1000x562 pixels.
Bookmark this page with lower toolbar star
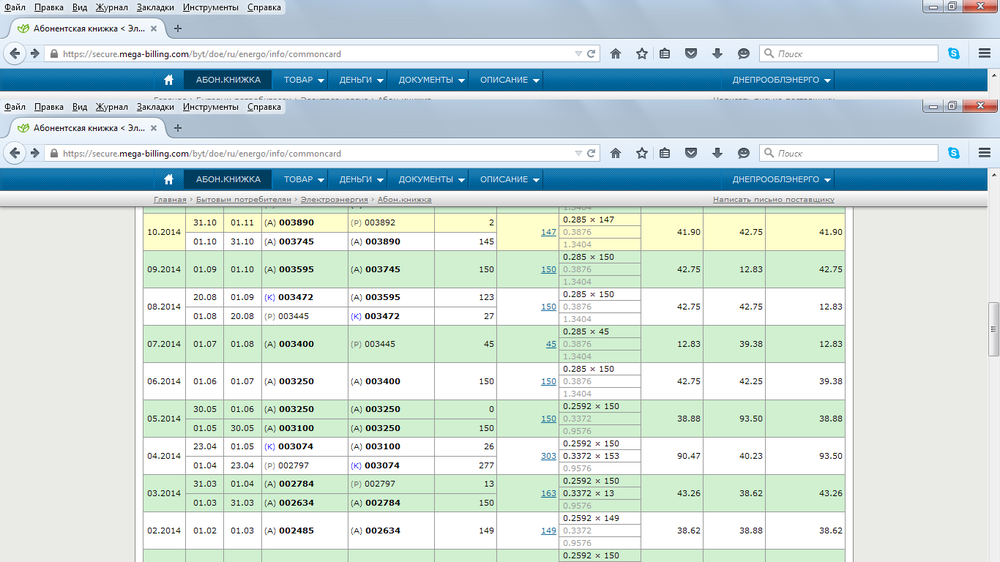pos(641,153)
